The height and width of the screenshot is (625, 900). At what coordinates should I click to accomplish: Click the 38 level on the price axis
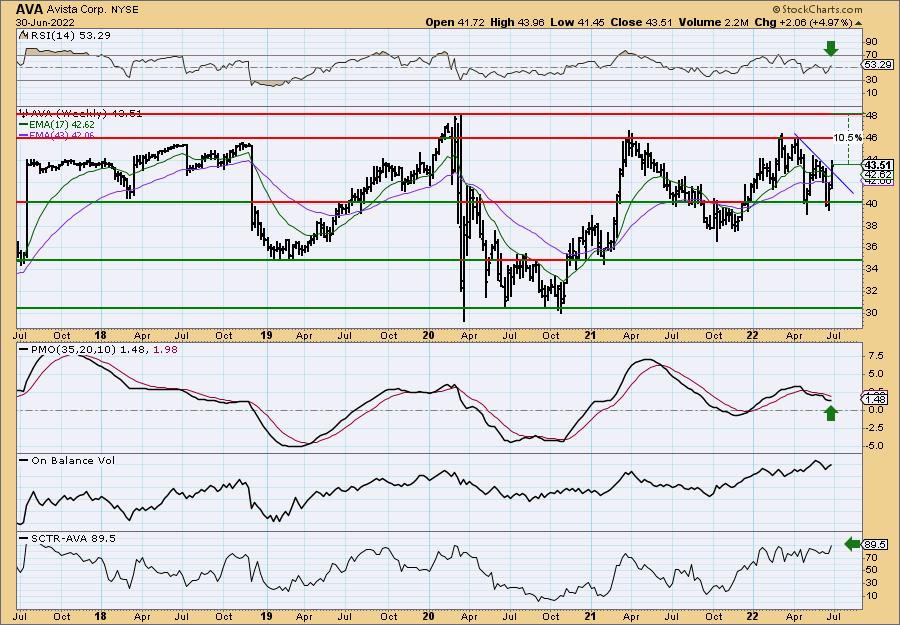[871, 225]
